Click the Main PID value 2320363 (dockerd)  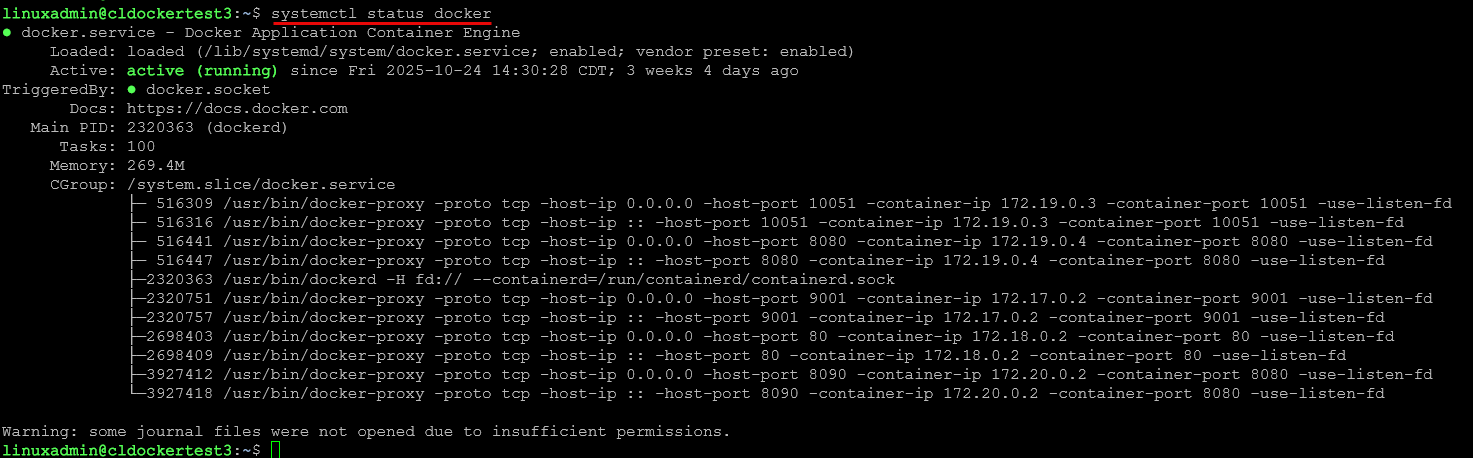(x=207, y=128)
